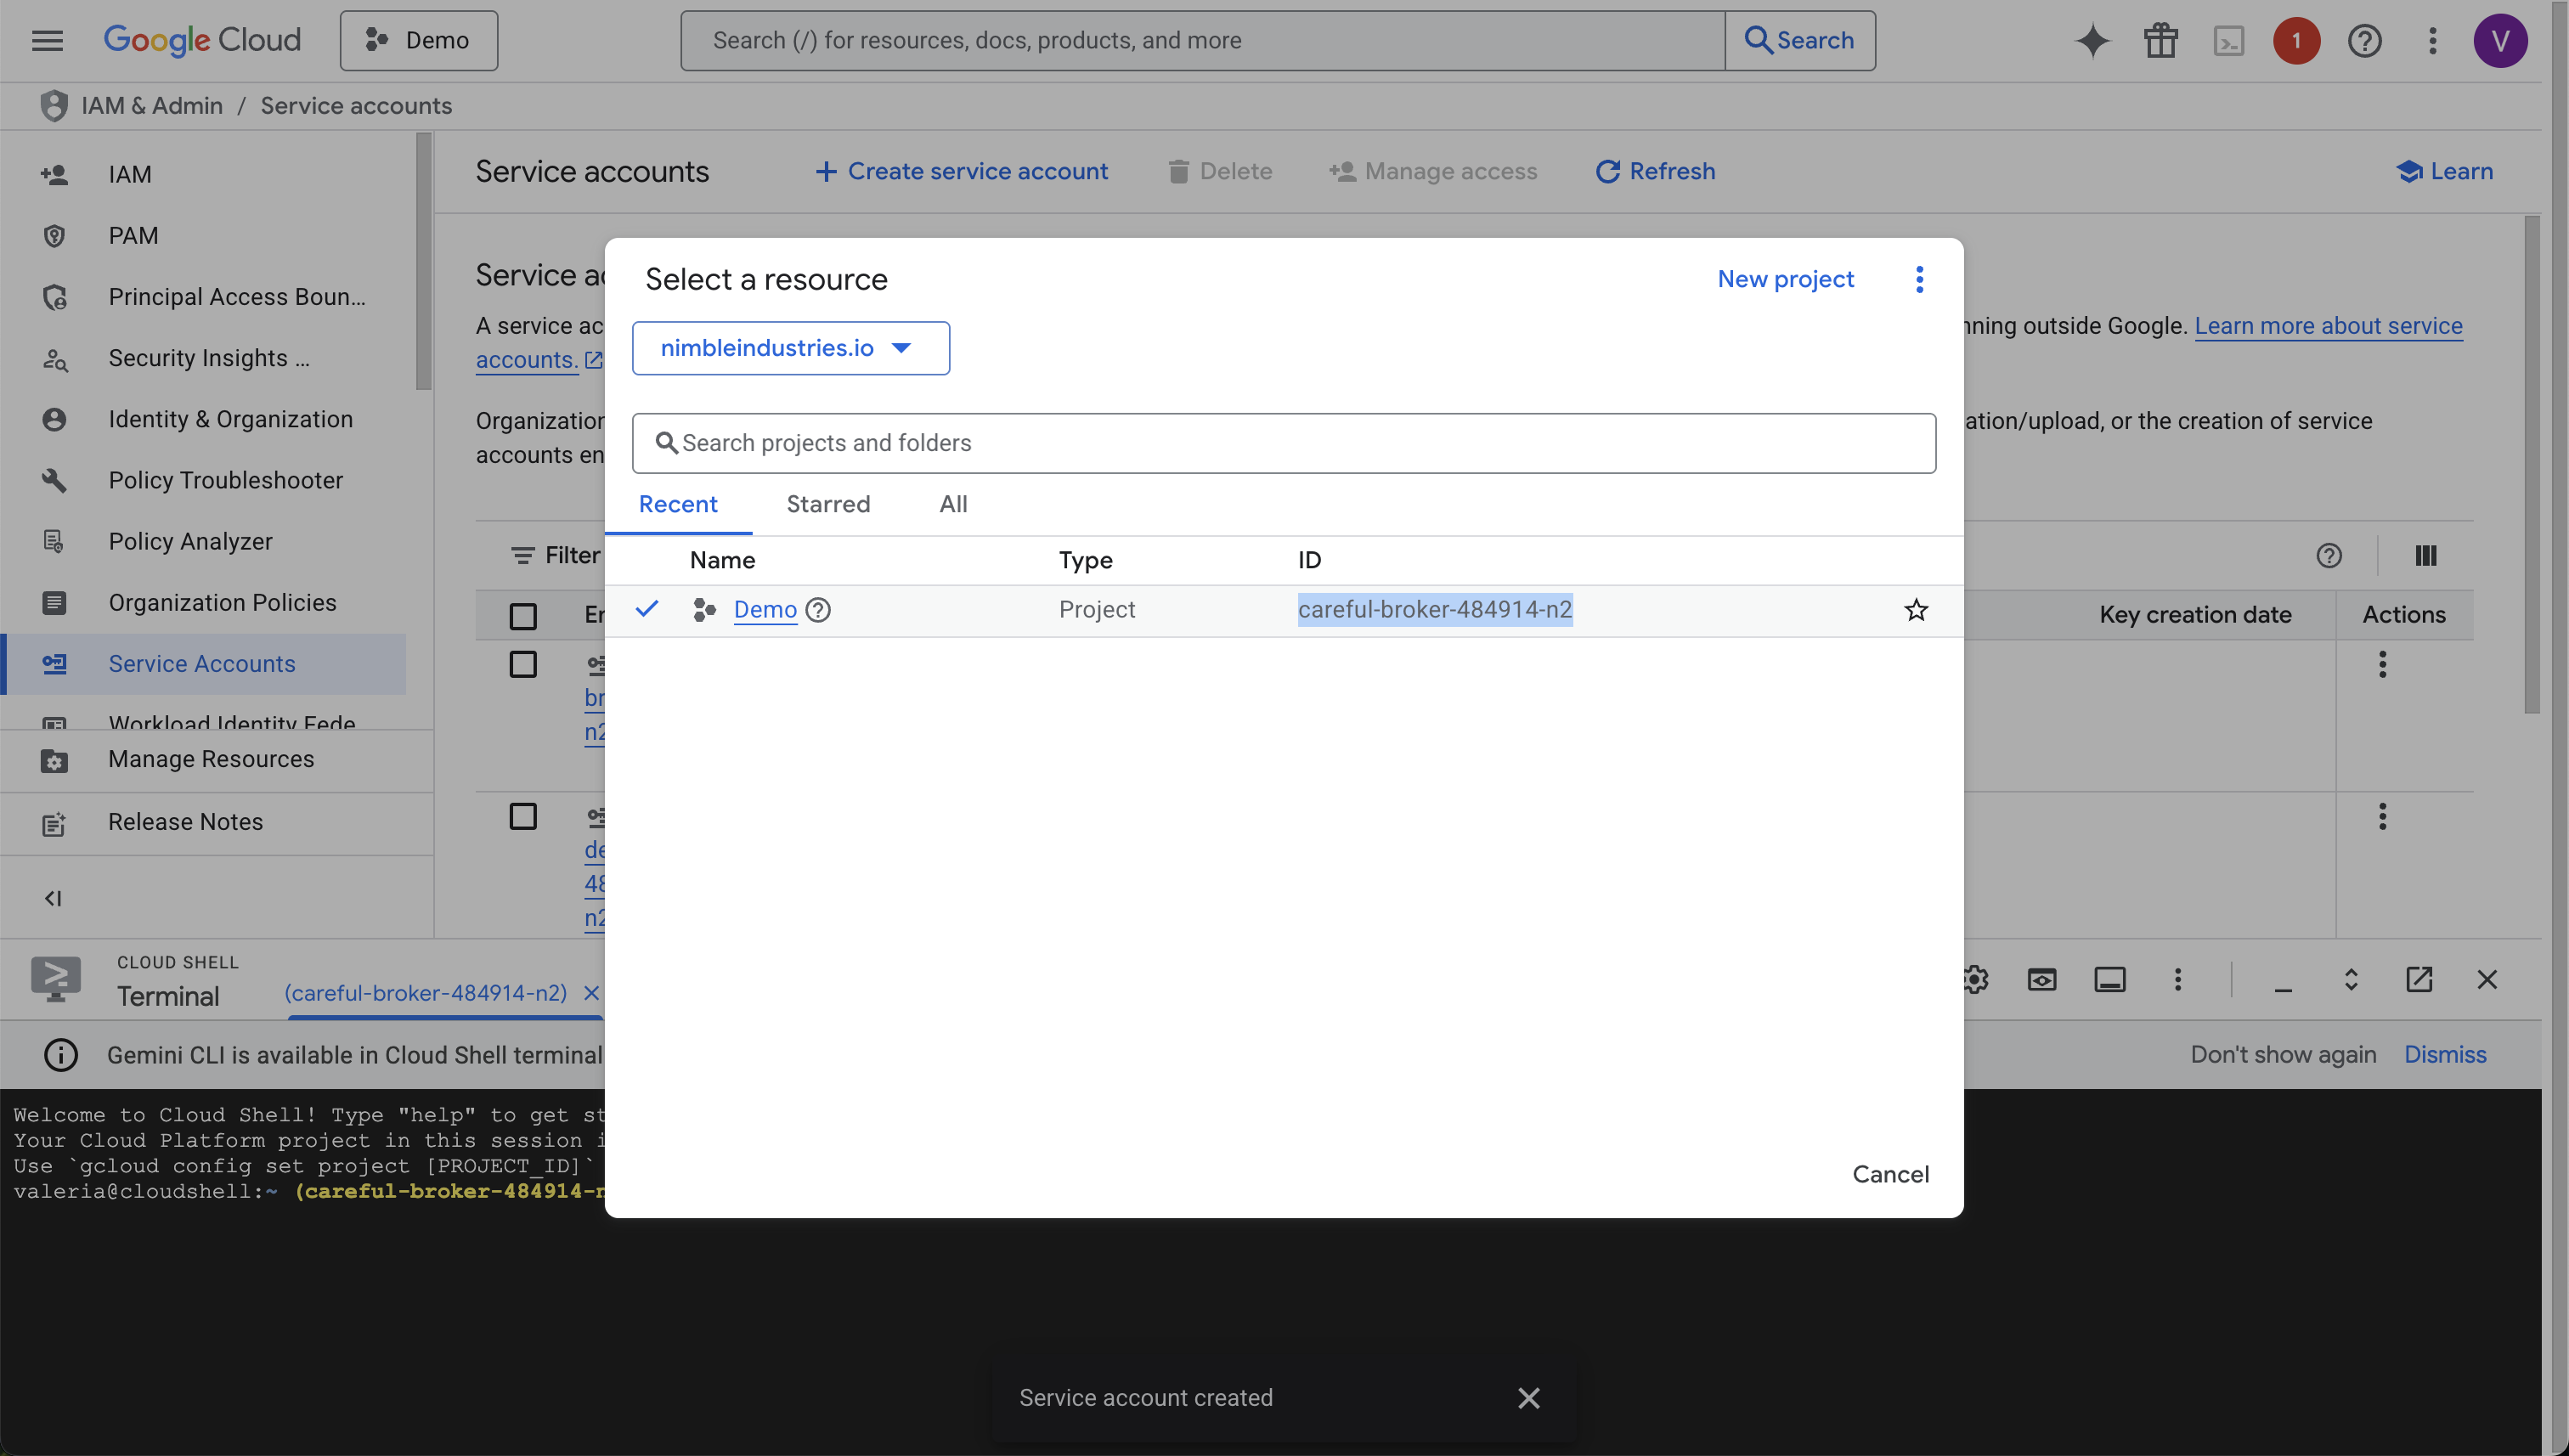Tick the select-all header checkbox
Screen dimensions: 2569x1456
coord(523,616)
